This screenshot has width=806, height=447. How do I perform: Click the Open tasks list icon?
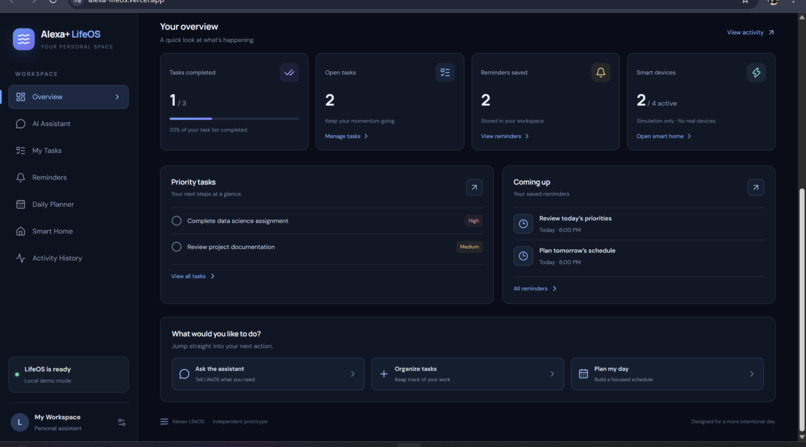click(445, 72)
